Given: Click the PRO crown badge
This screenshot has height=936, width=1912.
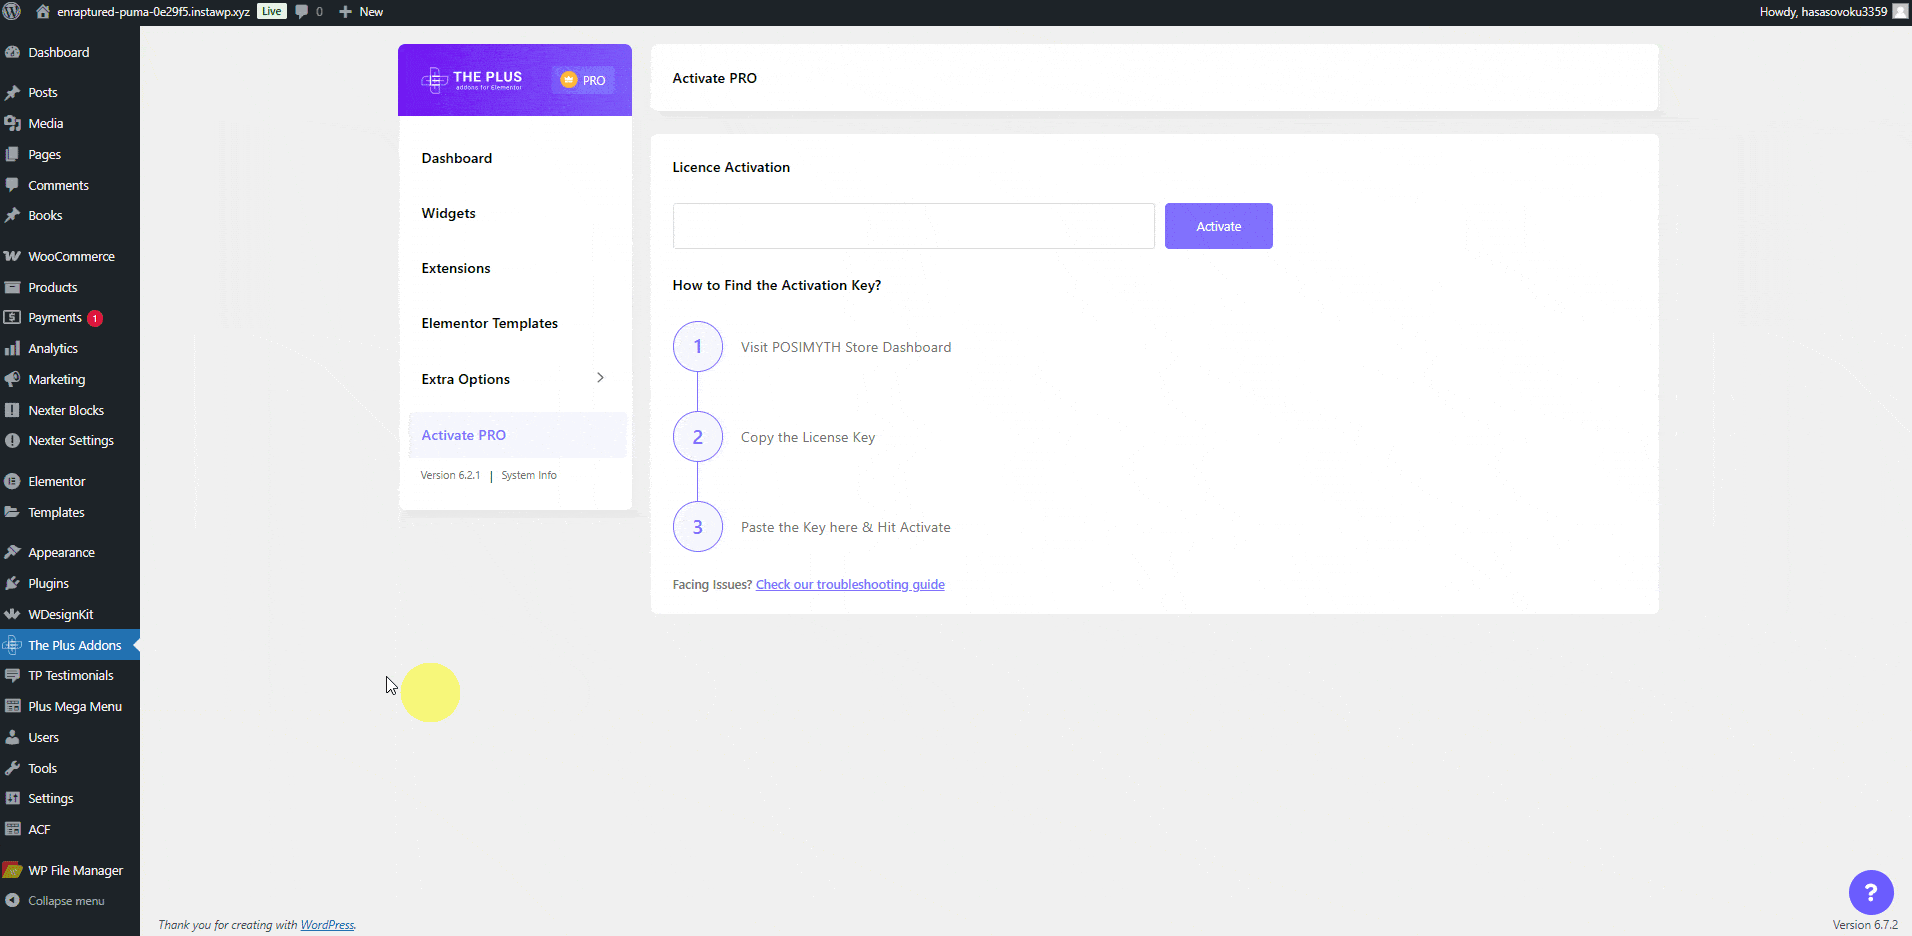Looking at the screenshot, I should coord(583,80).
